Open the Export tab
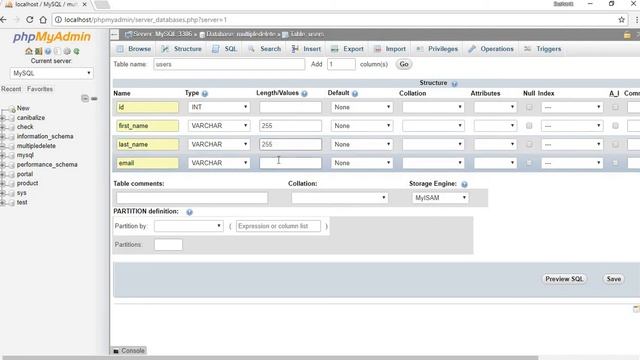The height and width of the screenshot is (360, 640). 347,49
